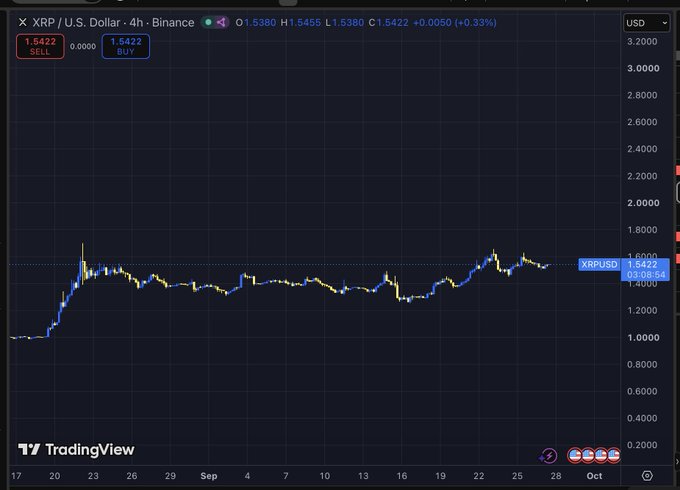
Task: Click the current price tag 1.5422 on axis
Action: pyautogui.click(x=642, y=265)
